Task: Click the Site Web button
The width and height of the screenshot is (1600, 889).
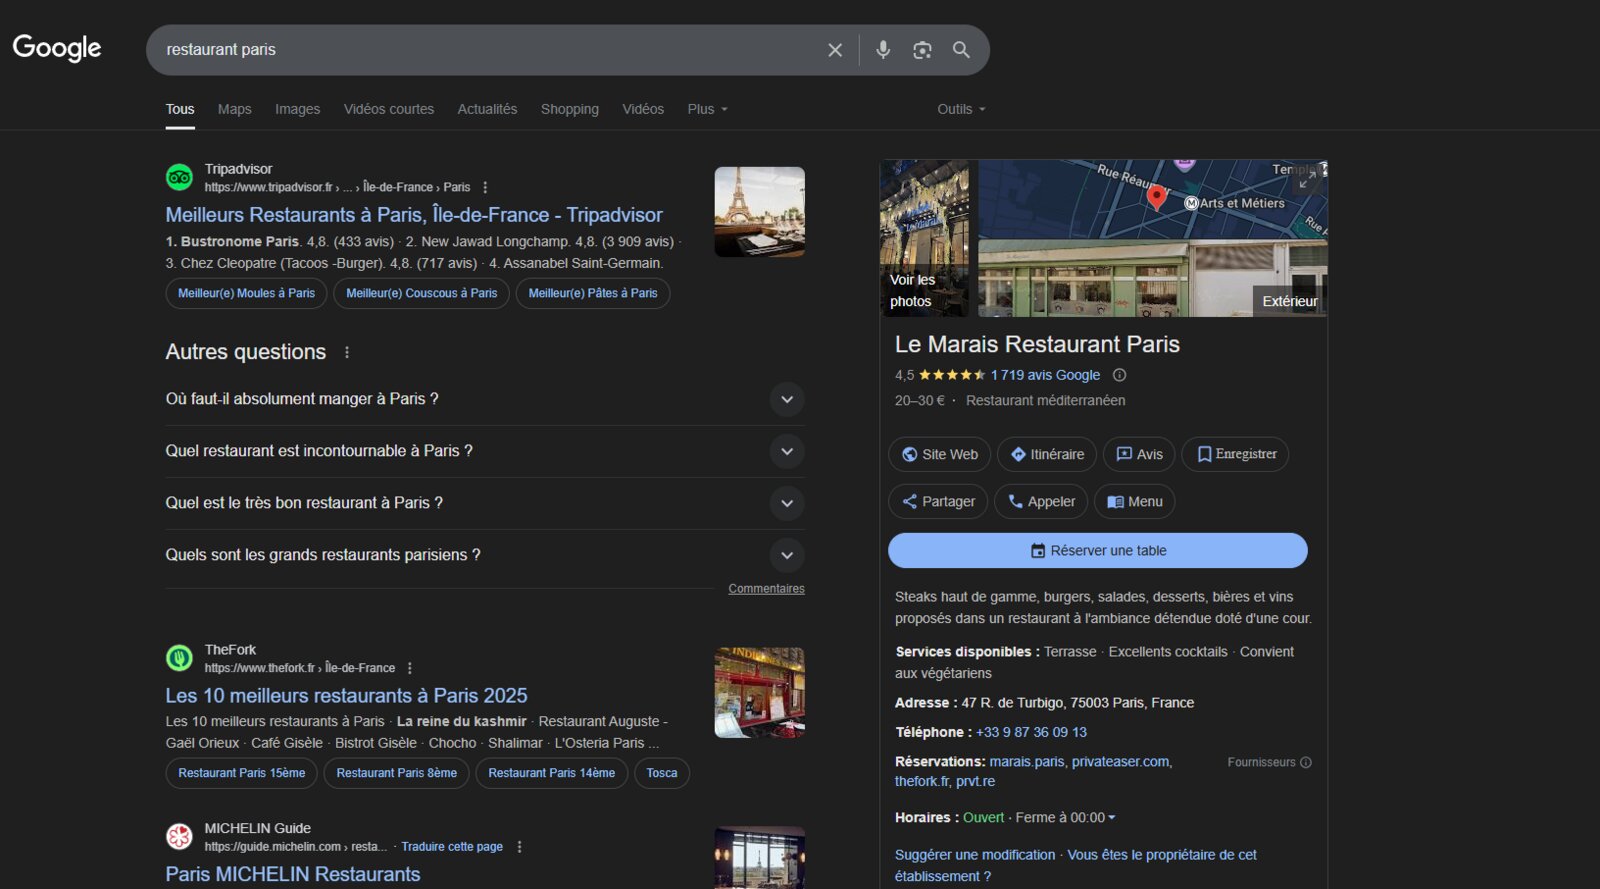Action: pyautogui.click(x=940, y=454)
